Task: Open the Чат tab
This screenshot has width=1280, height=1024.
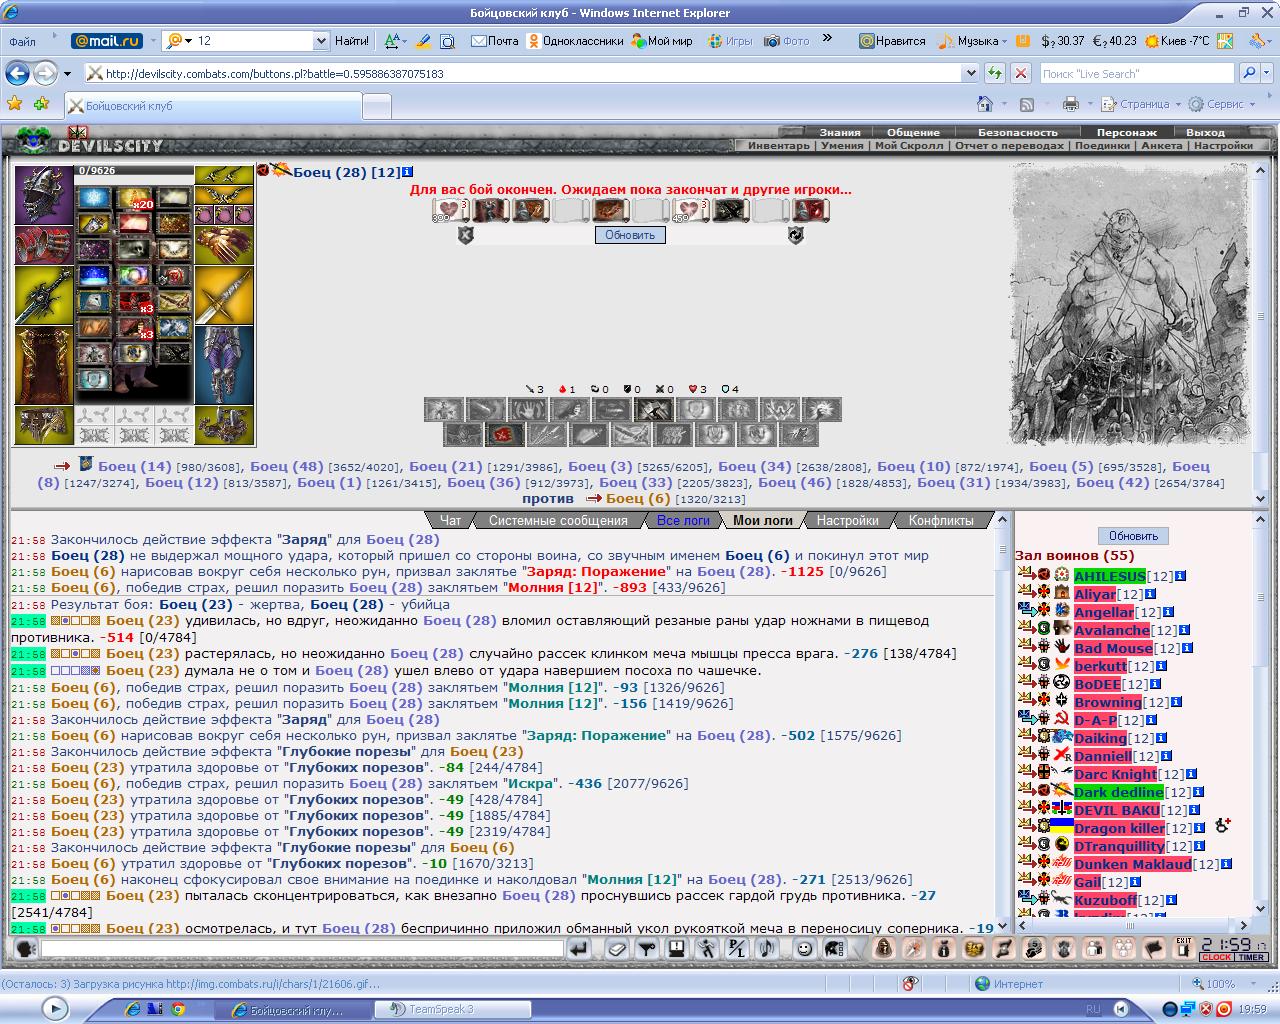Action: (451, 520)
